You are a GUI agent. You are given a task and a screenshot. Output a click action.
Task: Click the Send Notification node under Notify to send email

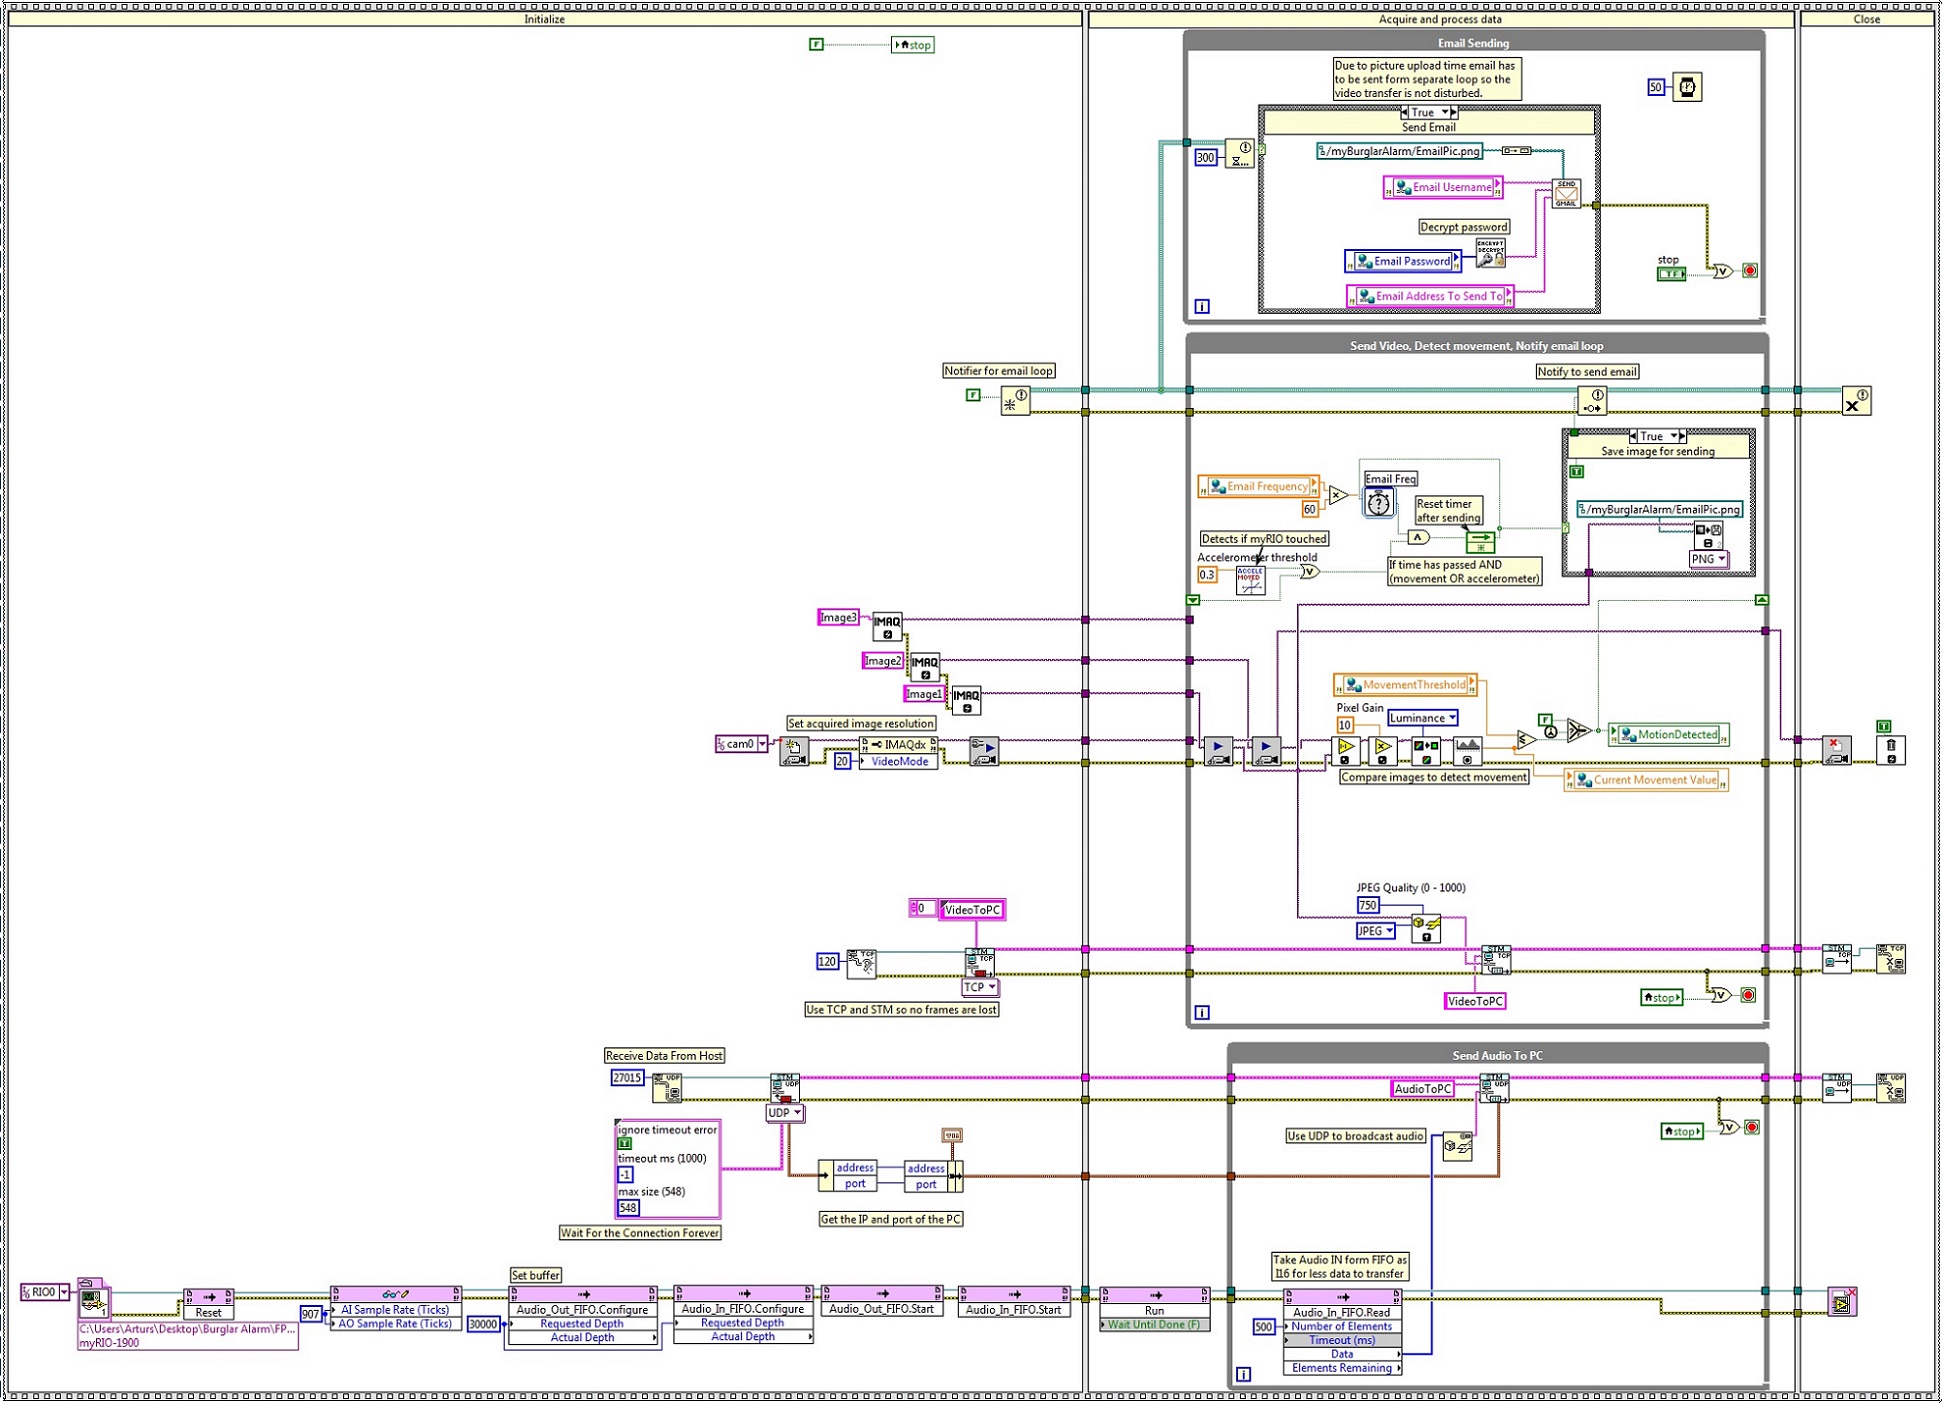[x=1592, y=400]
